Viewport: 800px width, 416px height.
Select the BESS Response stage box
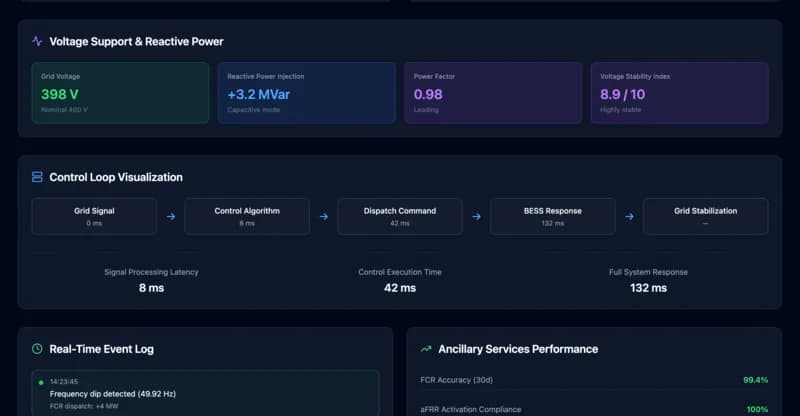[x=553, y=216]
